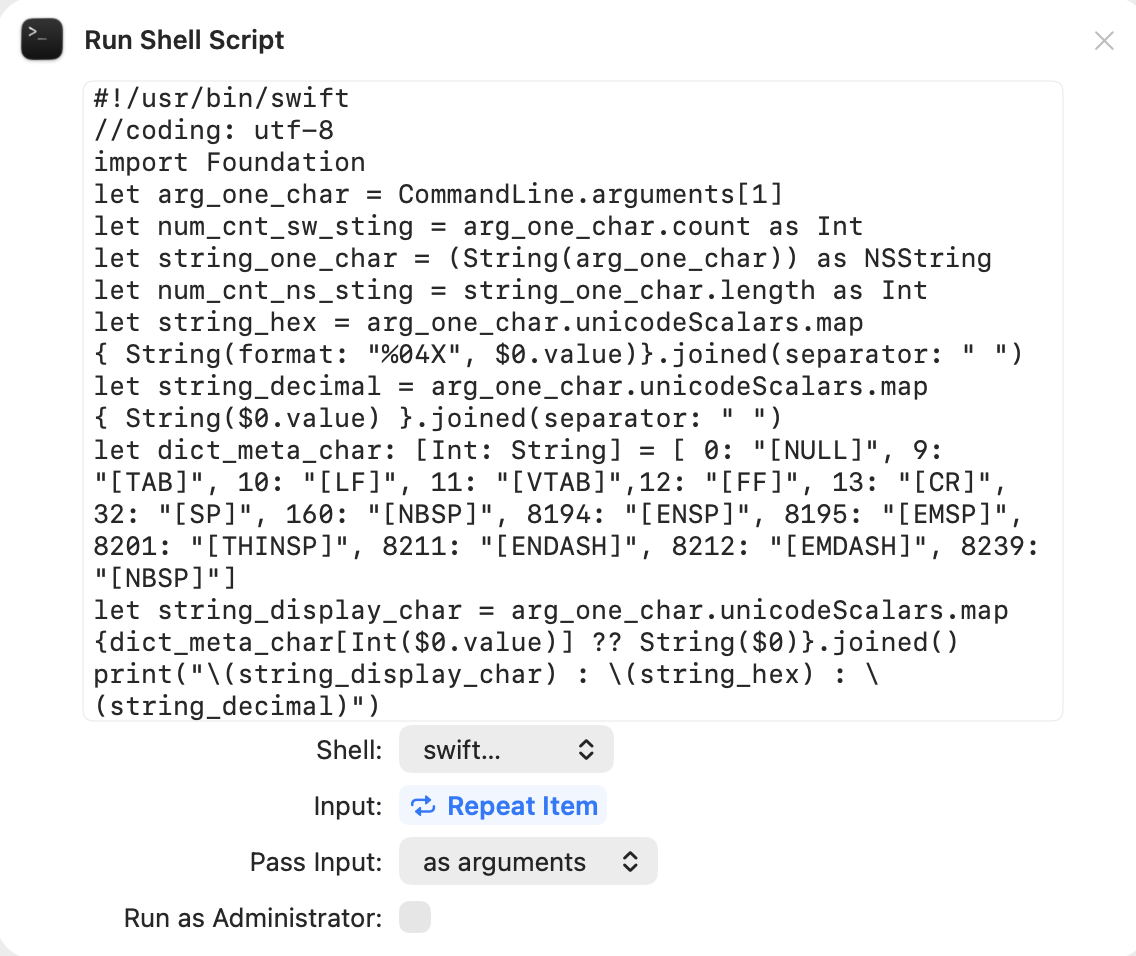Image resolution: width=1136 pixels, height=956 pixels.
Task: Click the terminal icon of the shell action
Action: pos(42,40)
